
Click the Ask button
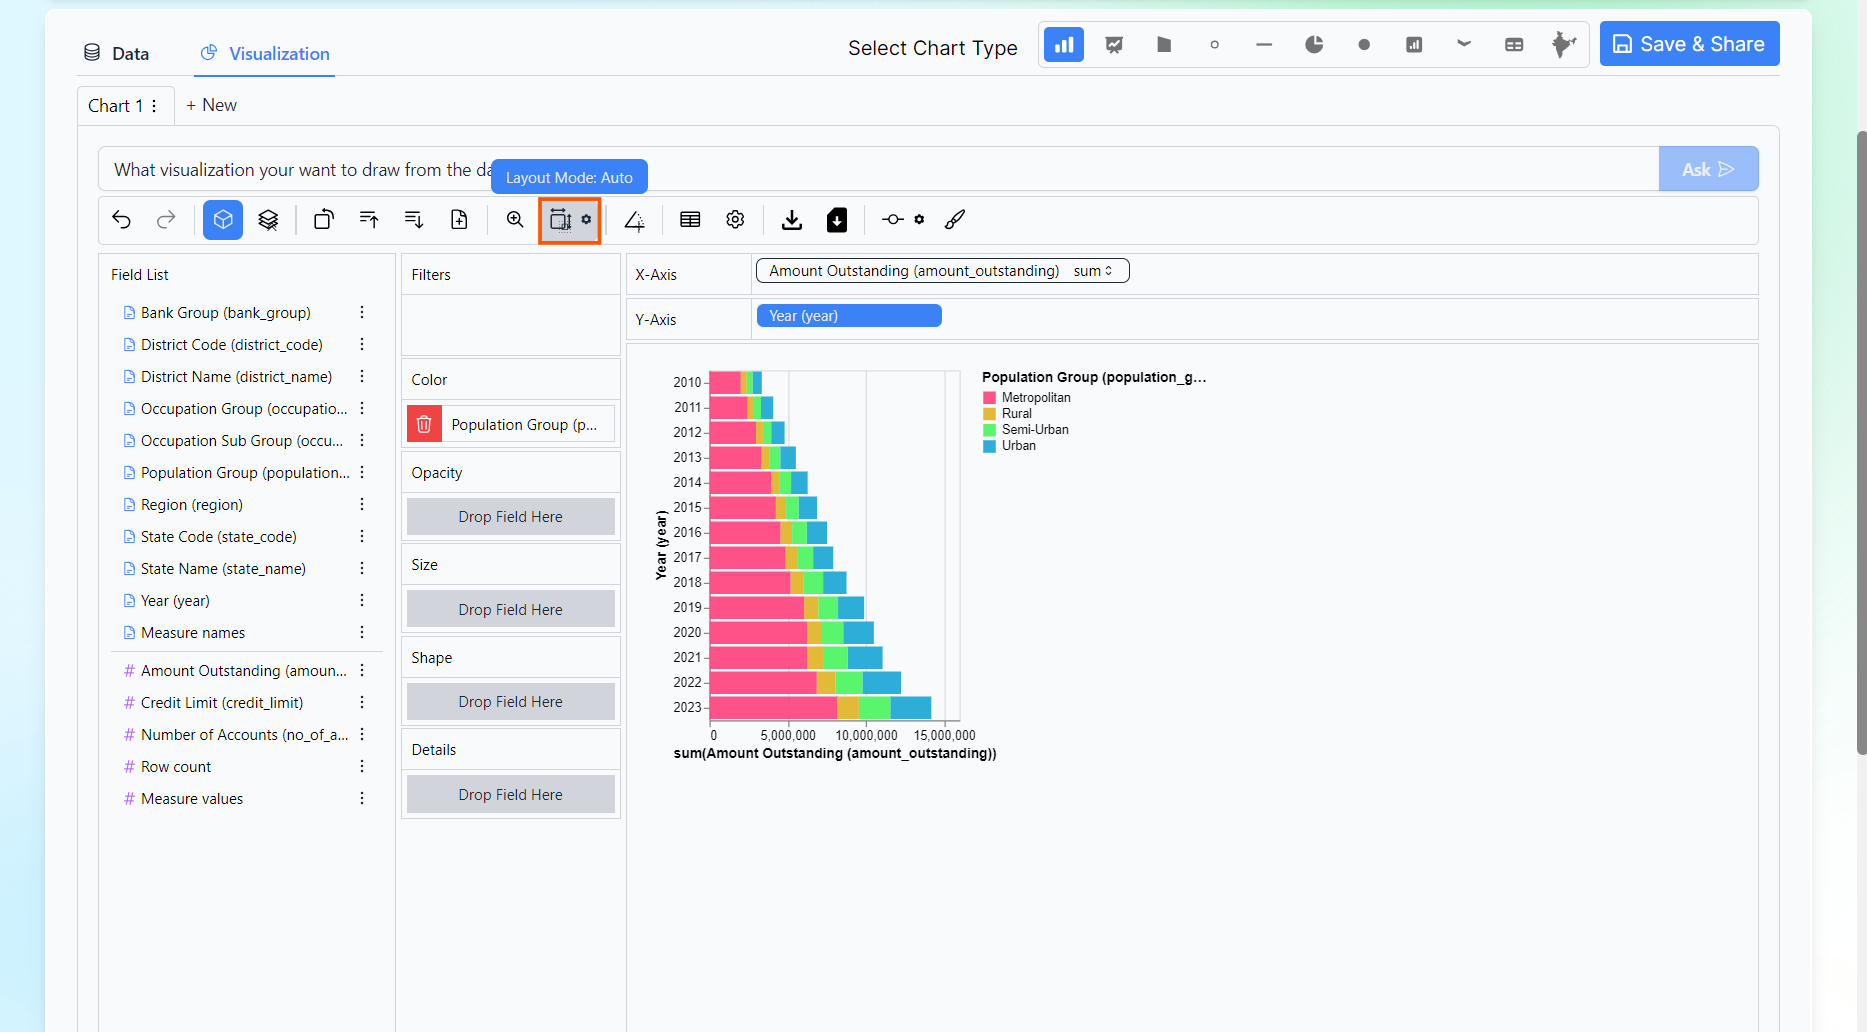tap(1707, 170)
